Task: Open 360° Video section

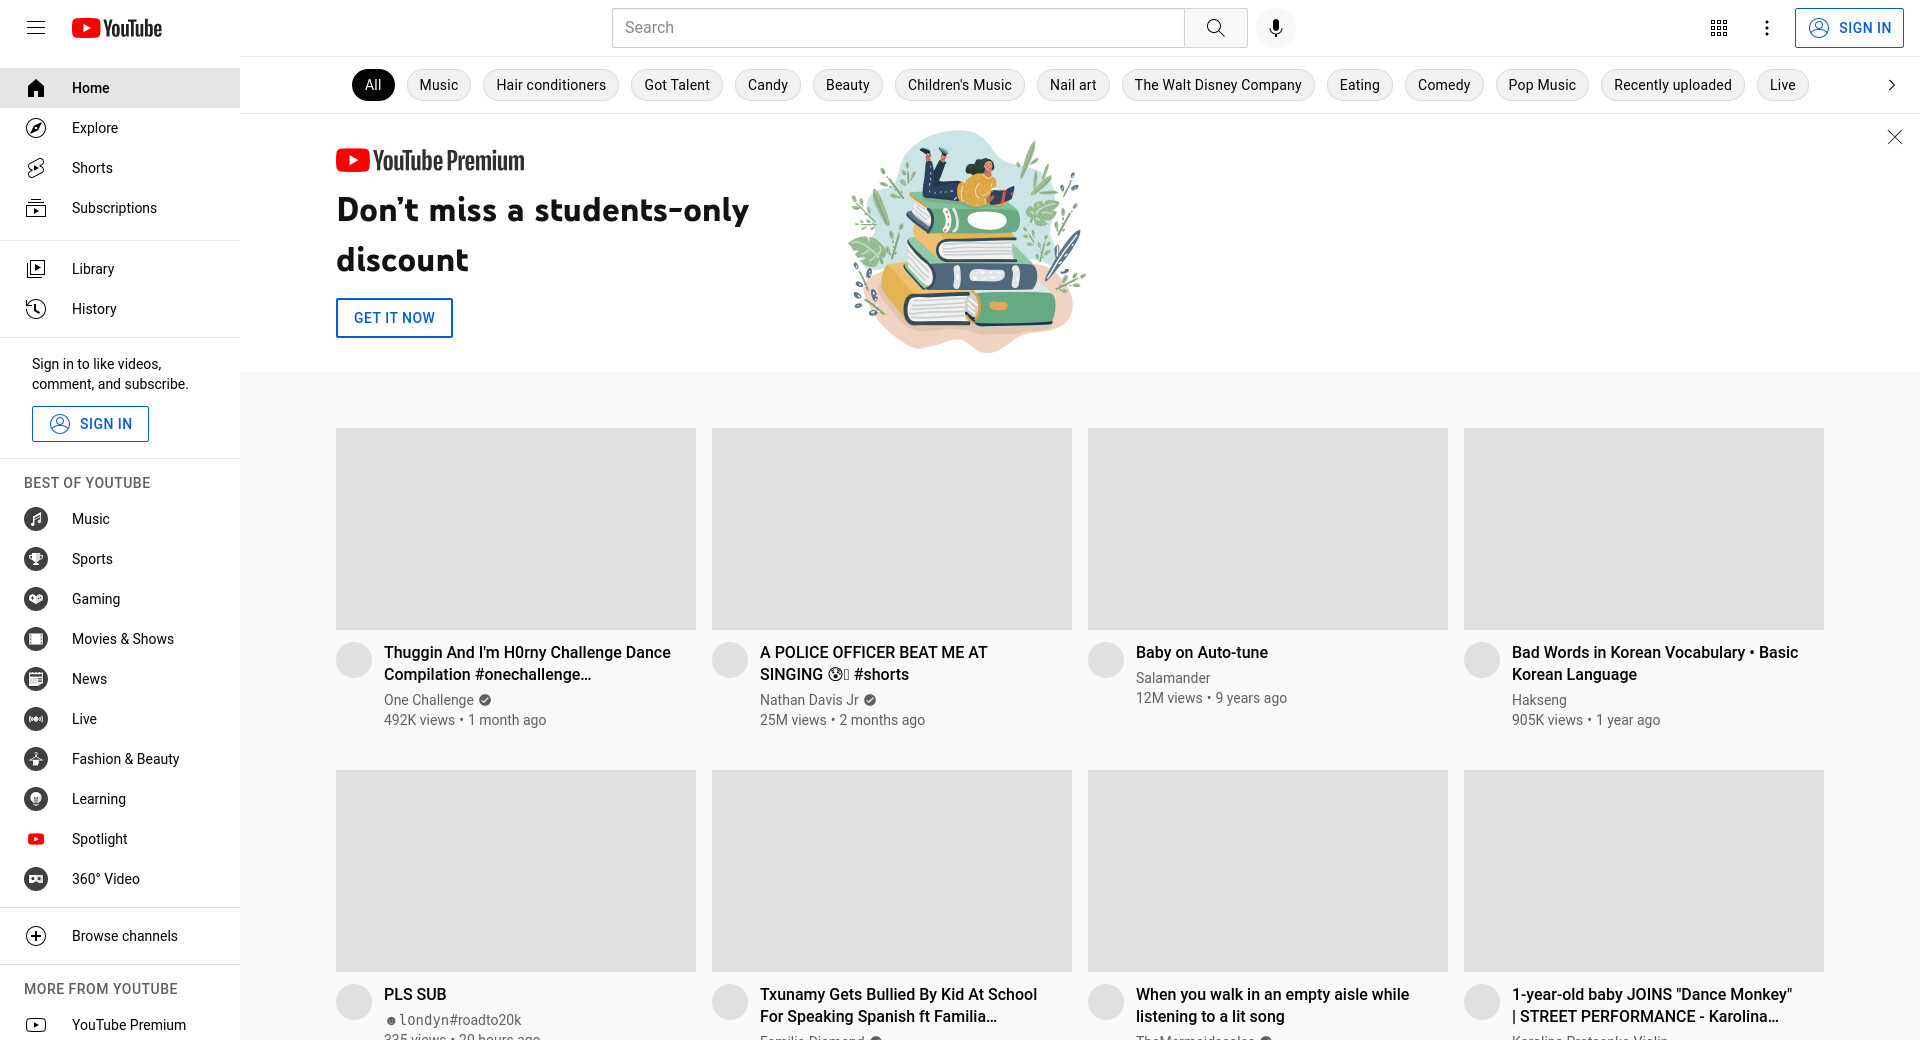Action: pyautogui.click(x=120, y=879)
